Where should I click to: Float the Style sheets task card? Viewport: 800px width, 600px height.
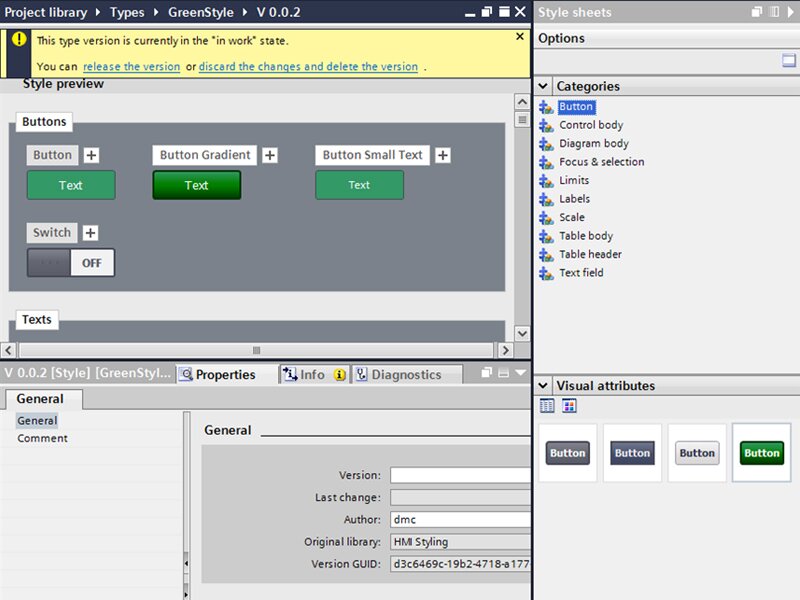(757, 12)
